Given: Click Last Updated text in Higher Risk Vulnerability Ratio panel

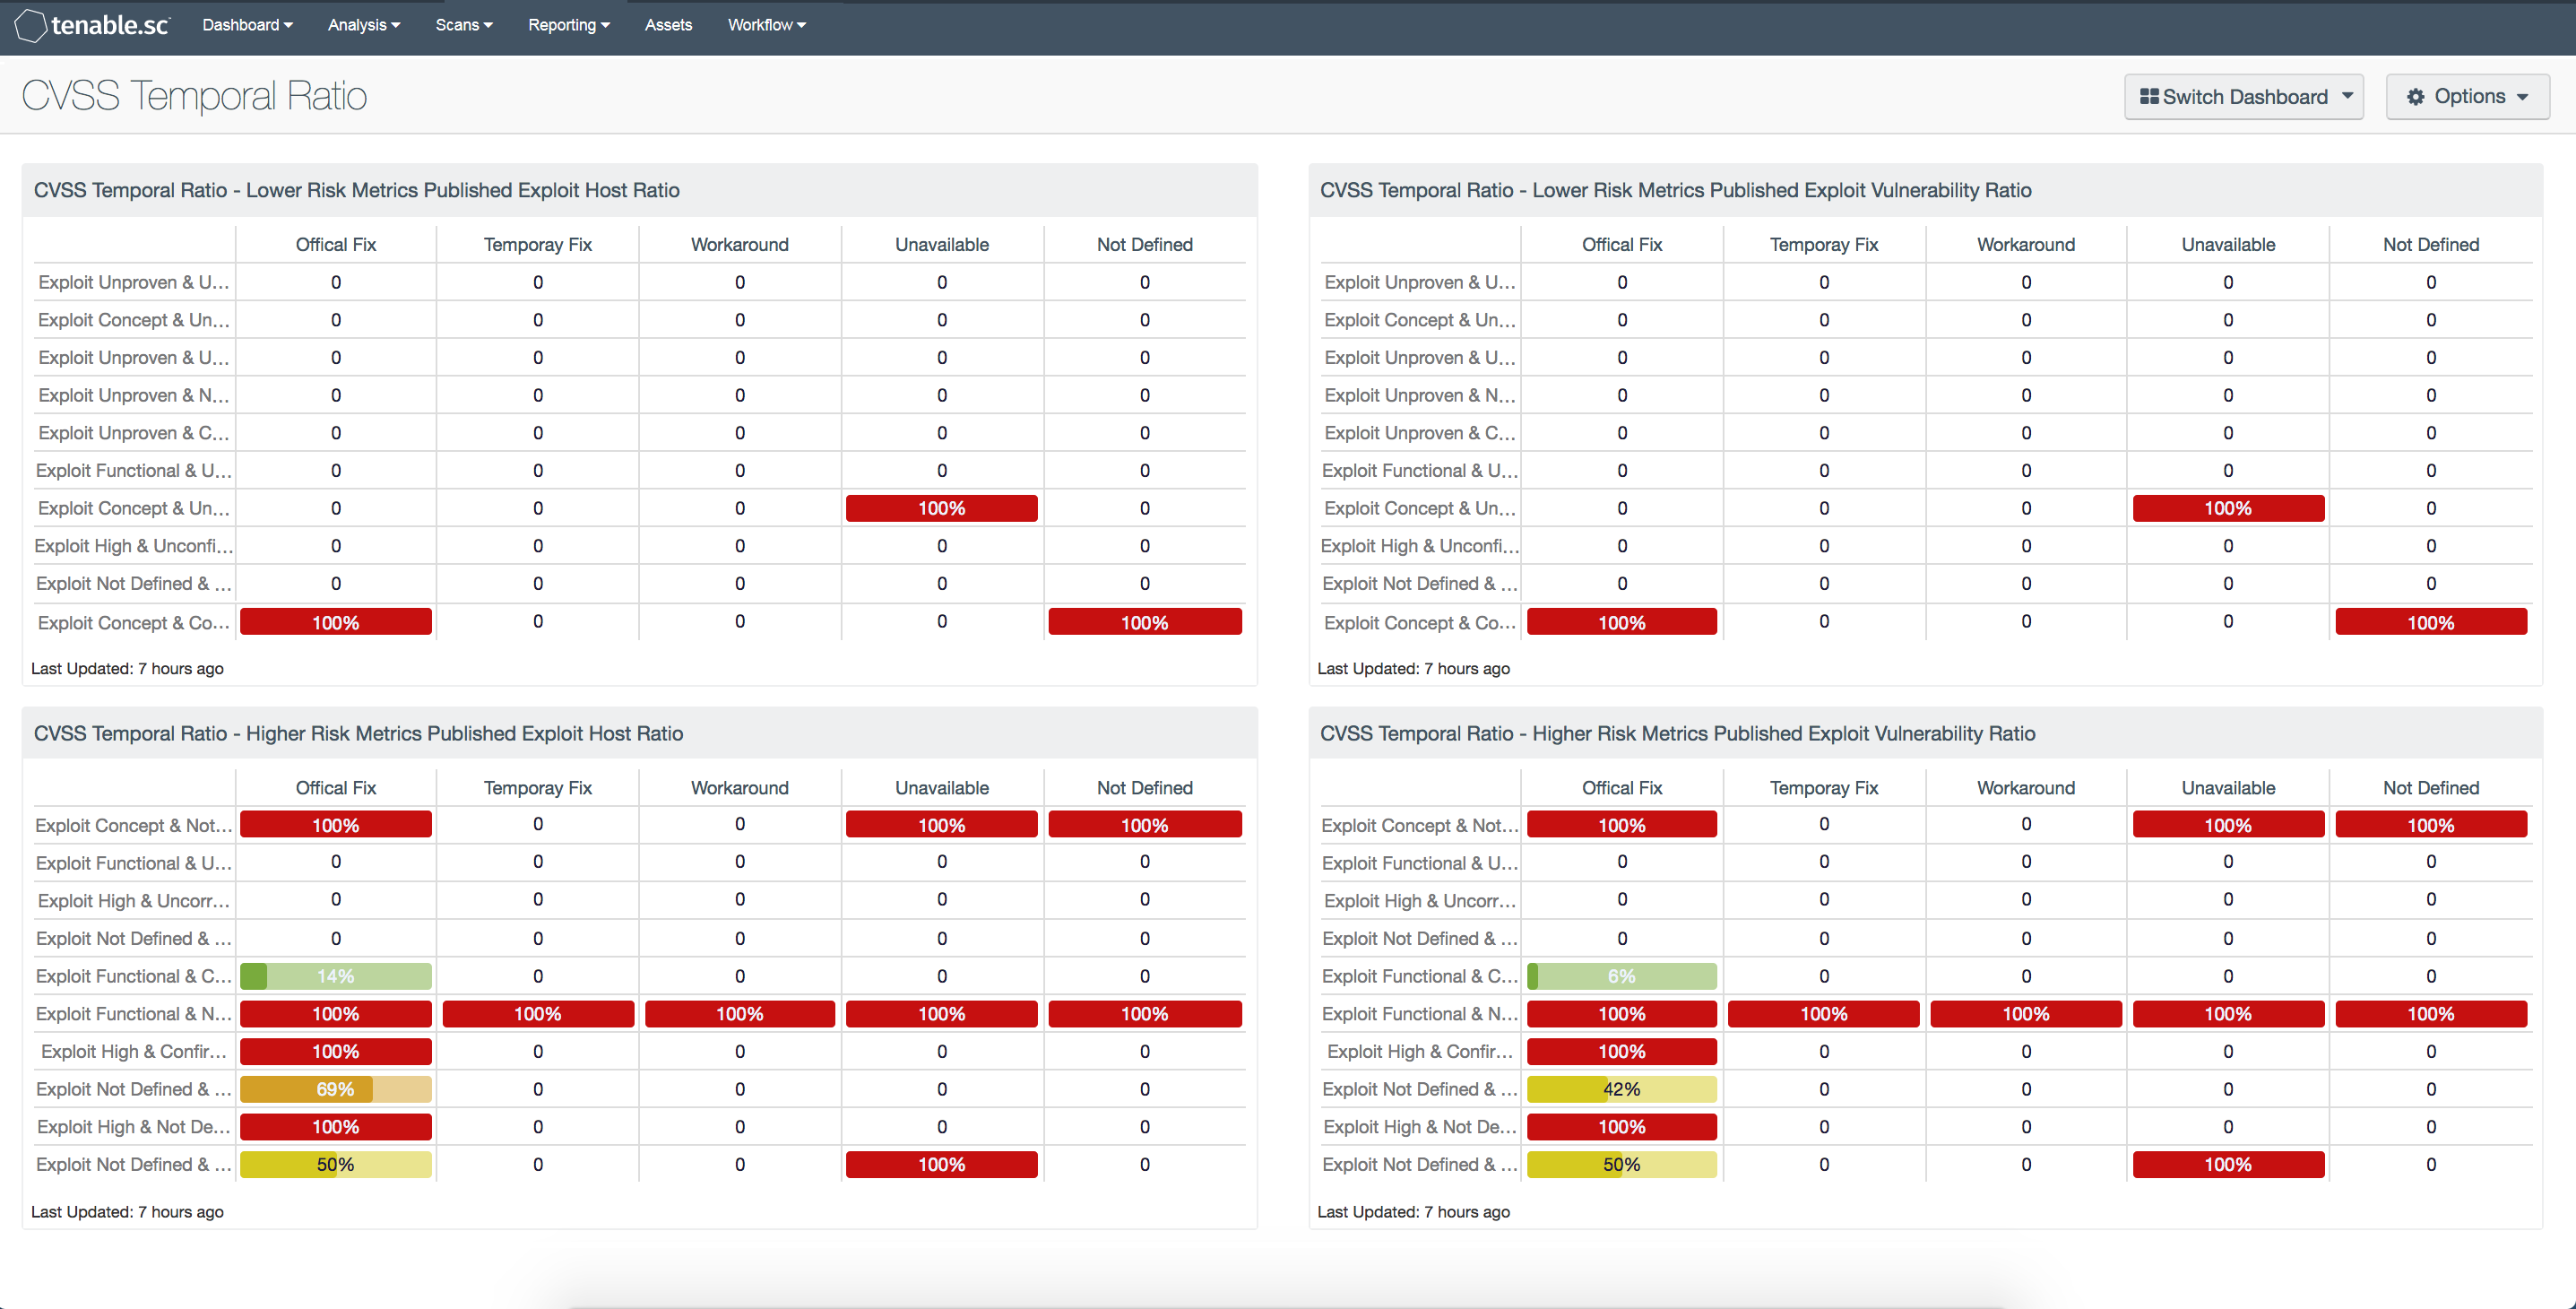Looking at the screenshot, I should pos(1413,1211).
